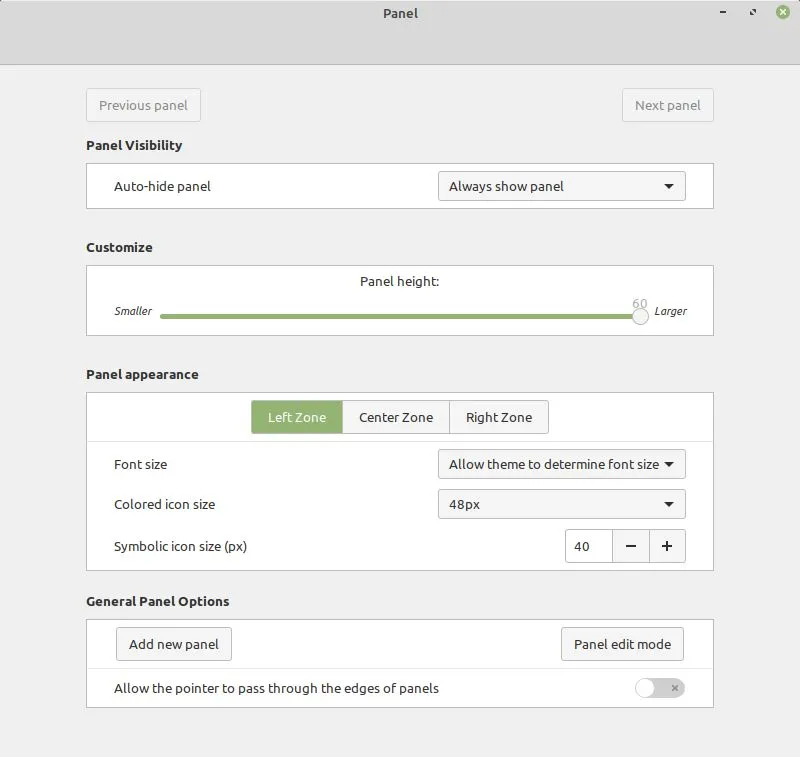The height and width of the screenshot is (757, 800).
Task: Enter Panel edit mode
Action: 622,644
